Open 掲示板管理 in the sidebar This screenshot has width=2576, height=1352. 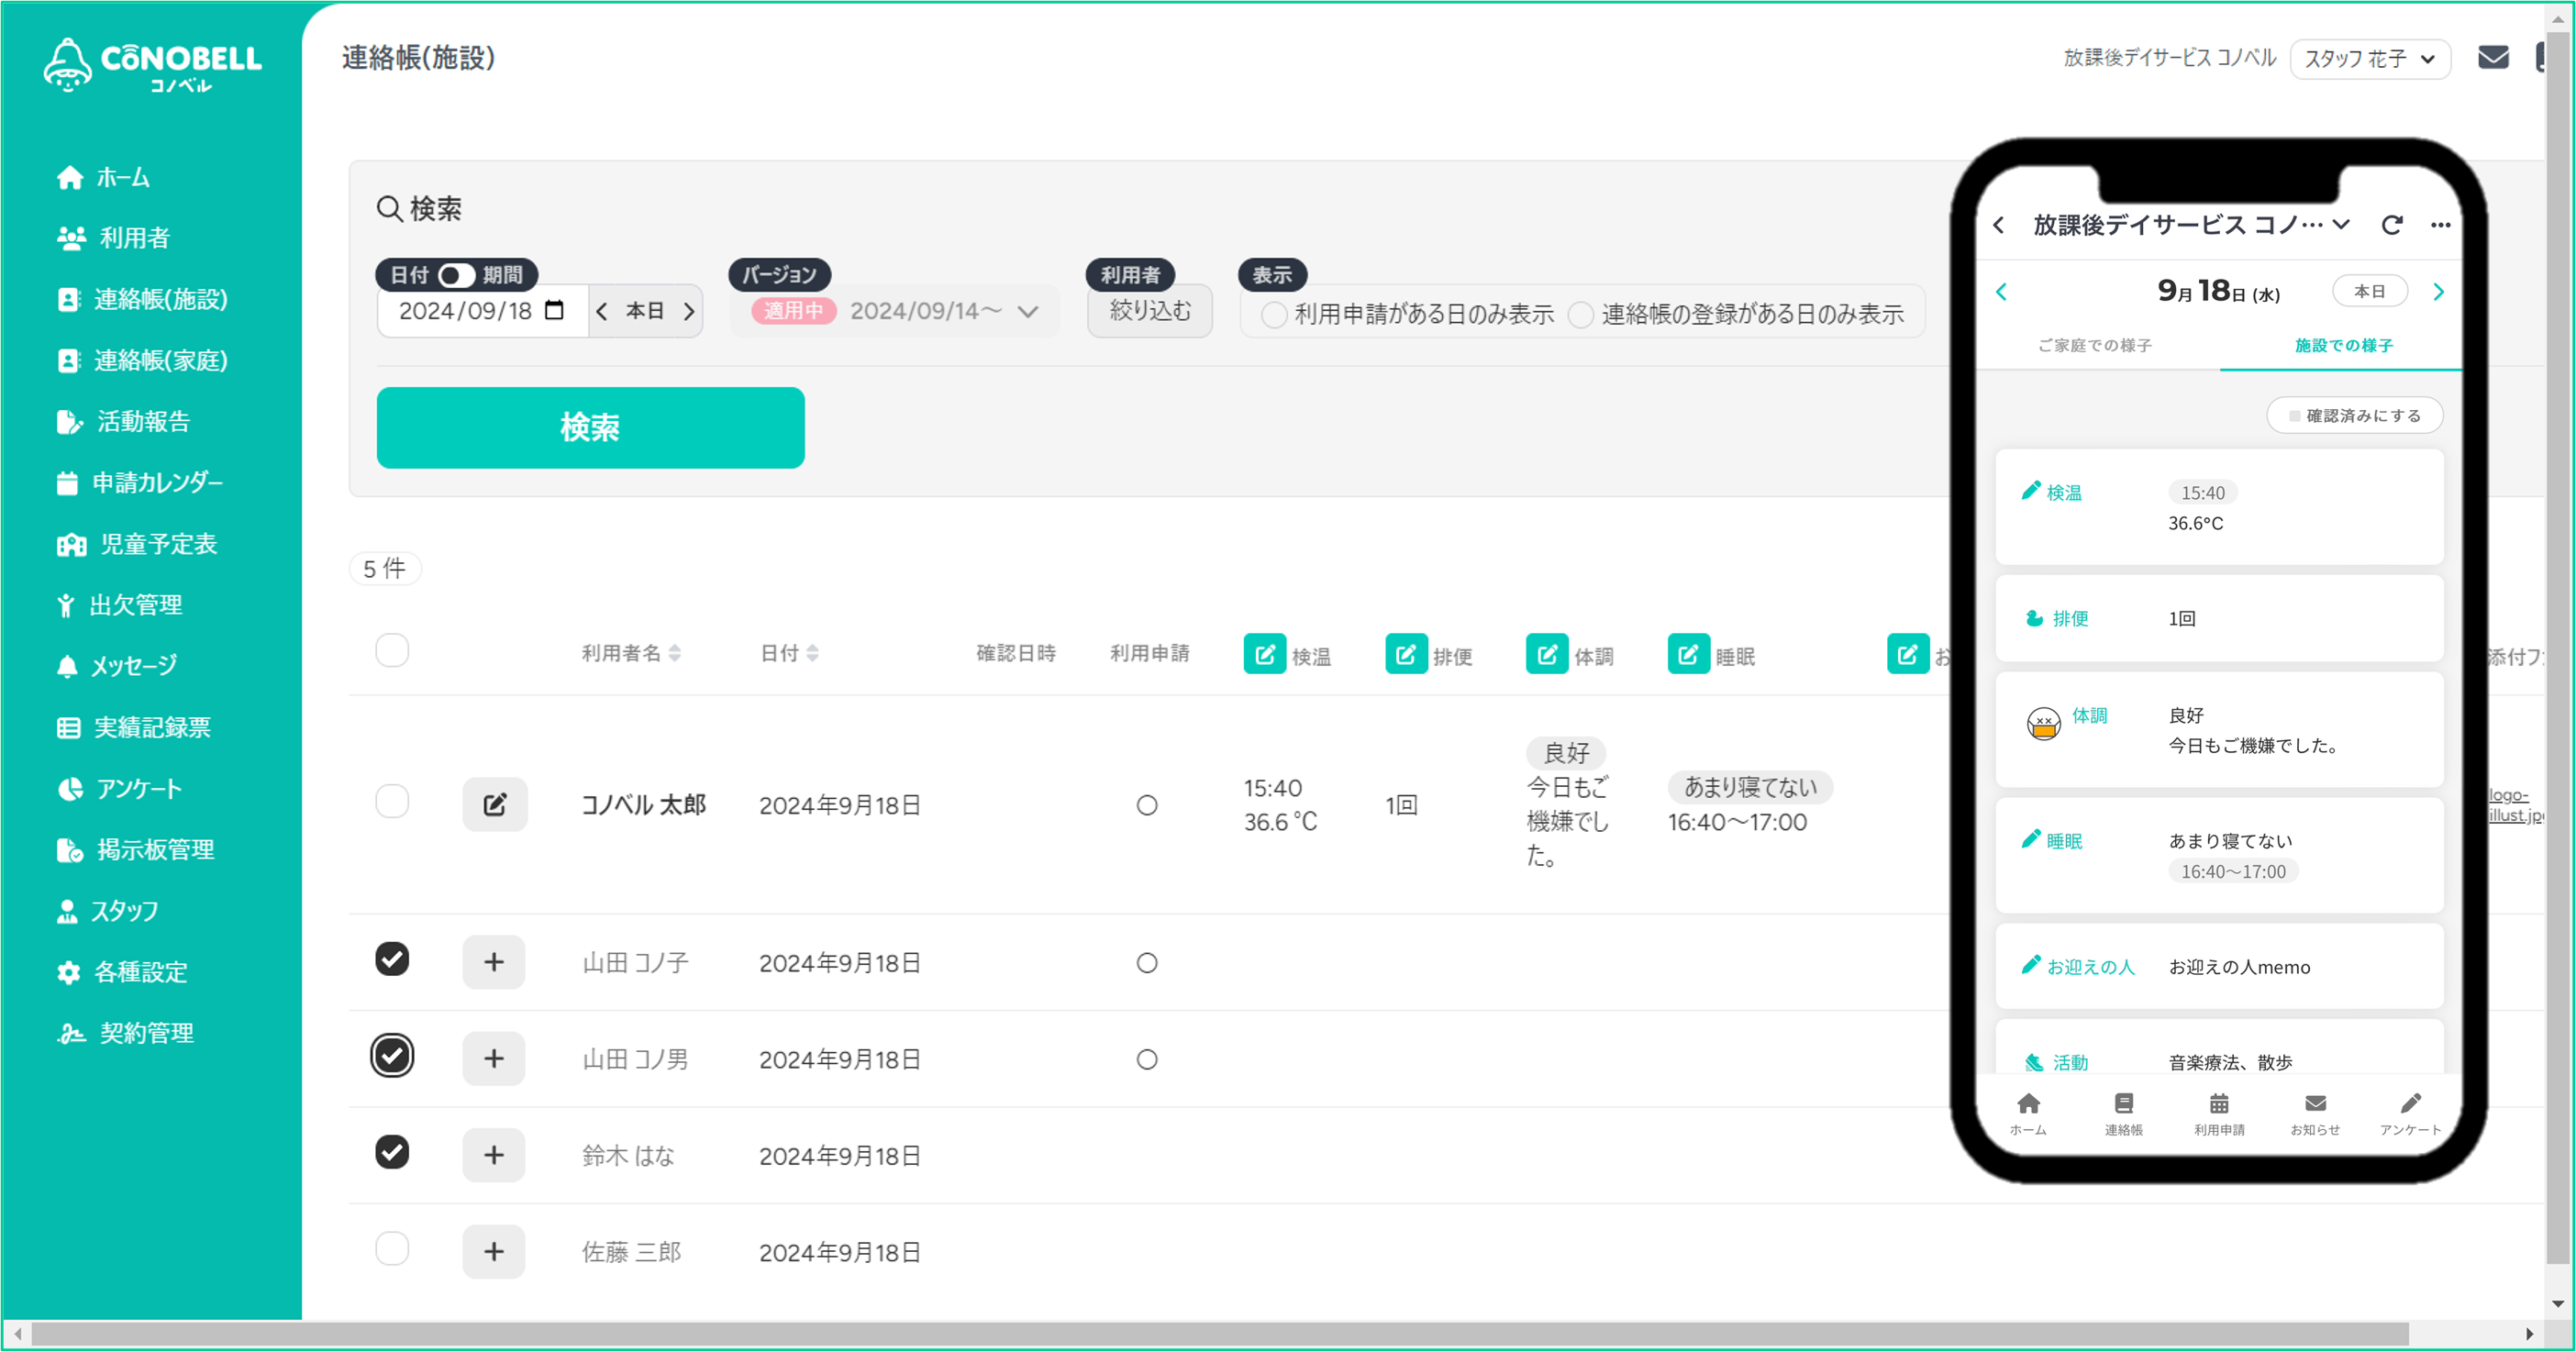[x=136, y=850]
